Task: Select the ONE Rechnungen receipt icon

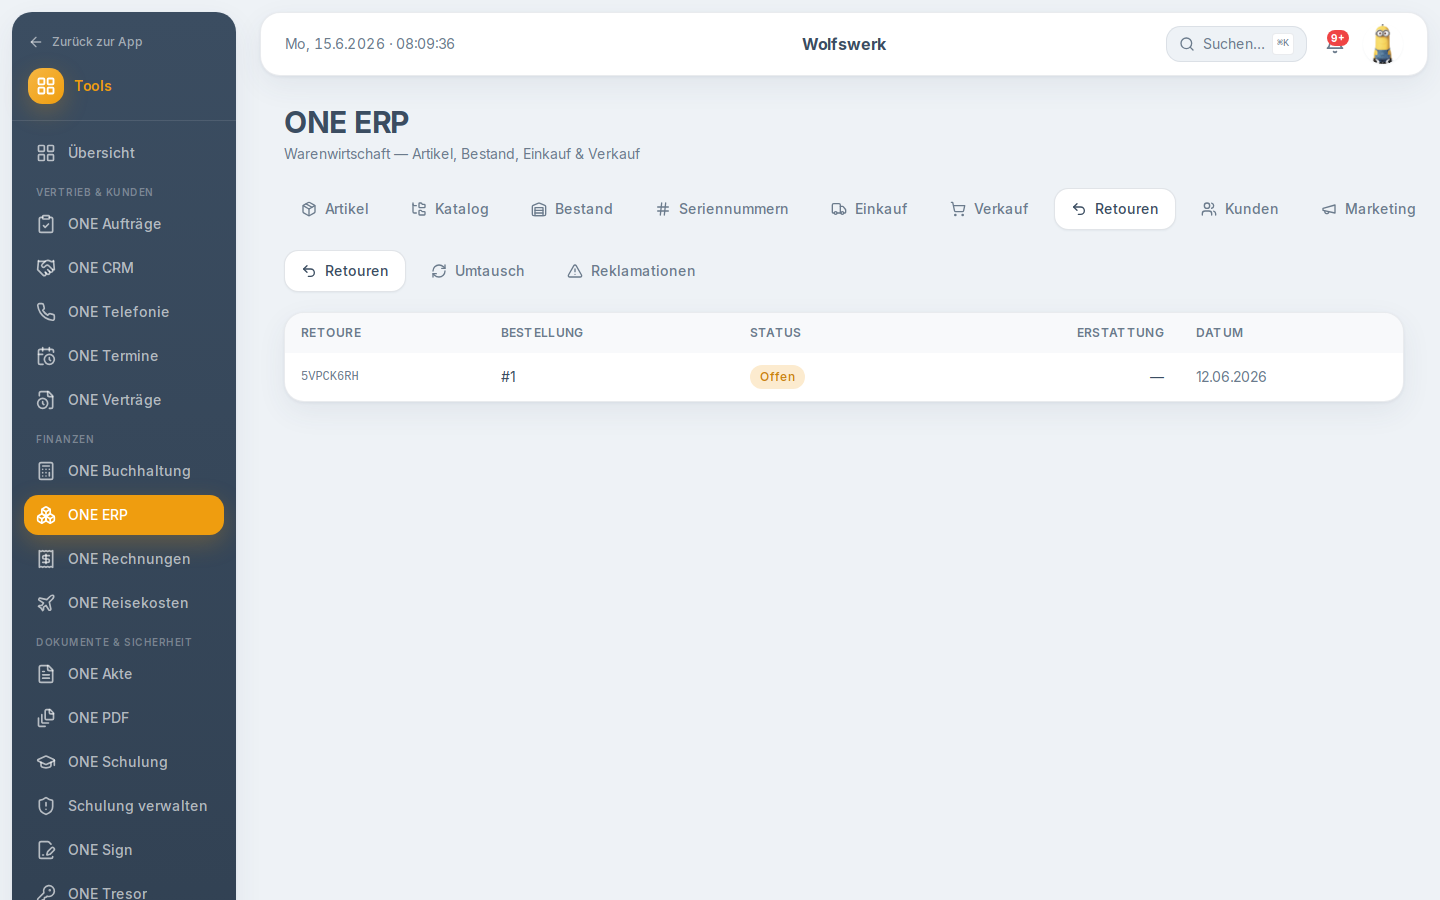Action: coord(46,559)
